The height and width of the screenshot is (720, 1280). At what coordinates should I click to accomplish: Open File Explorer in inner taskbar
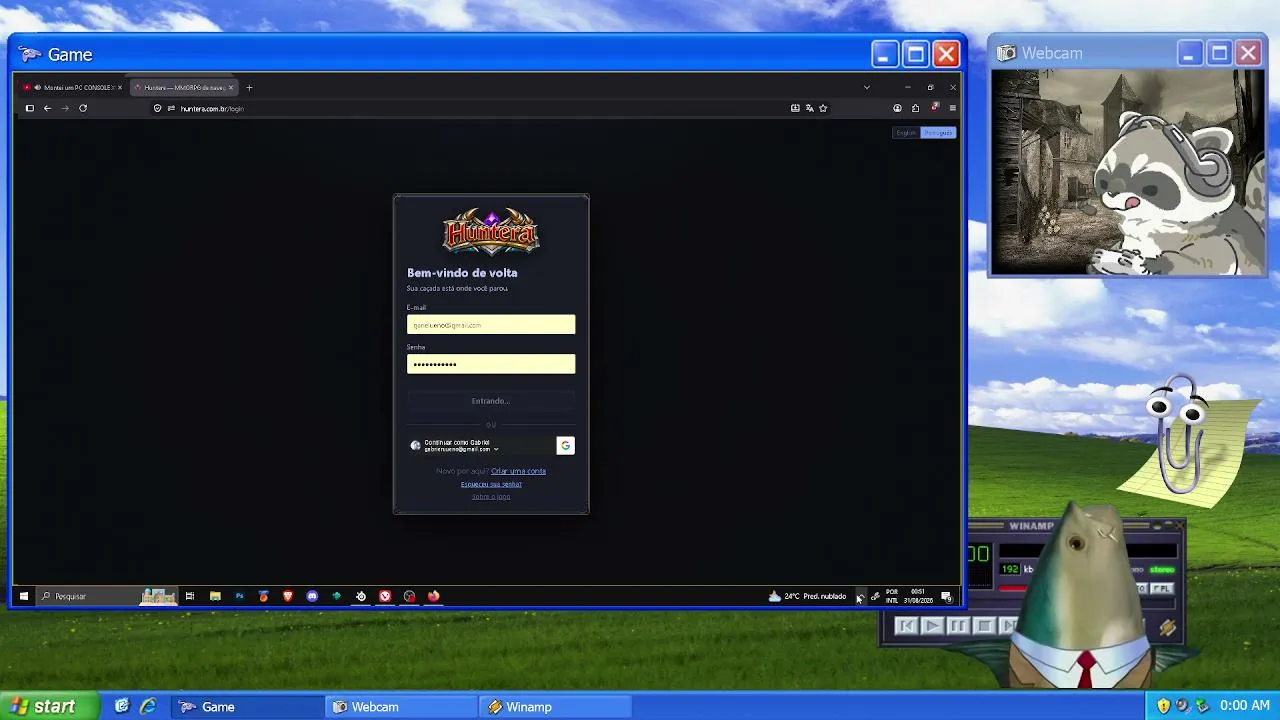pos(215,596)
